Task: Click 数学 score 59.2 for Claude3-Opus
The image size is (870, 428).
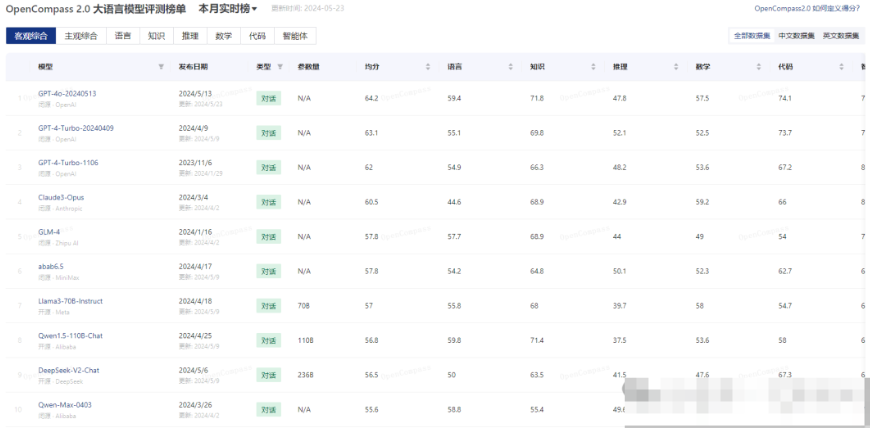Action: pos(702,202)
